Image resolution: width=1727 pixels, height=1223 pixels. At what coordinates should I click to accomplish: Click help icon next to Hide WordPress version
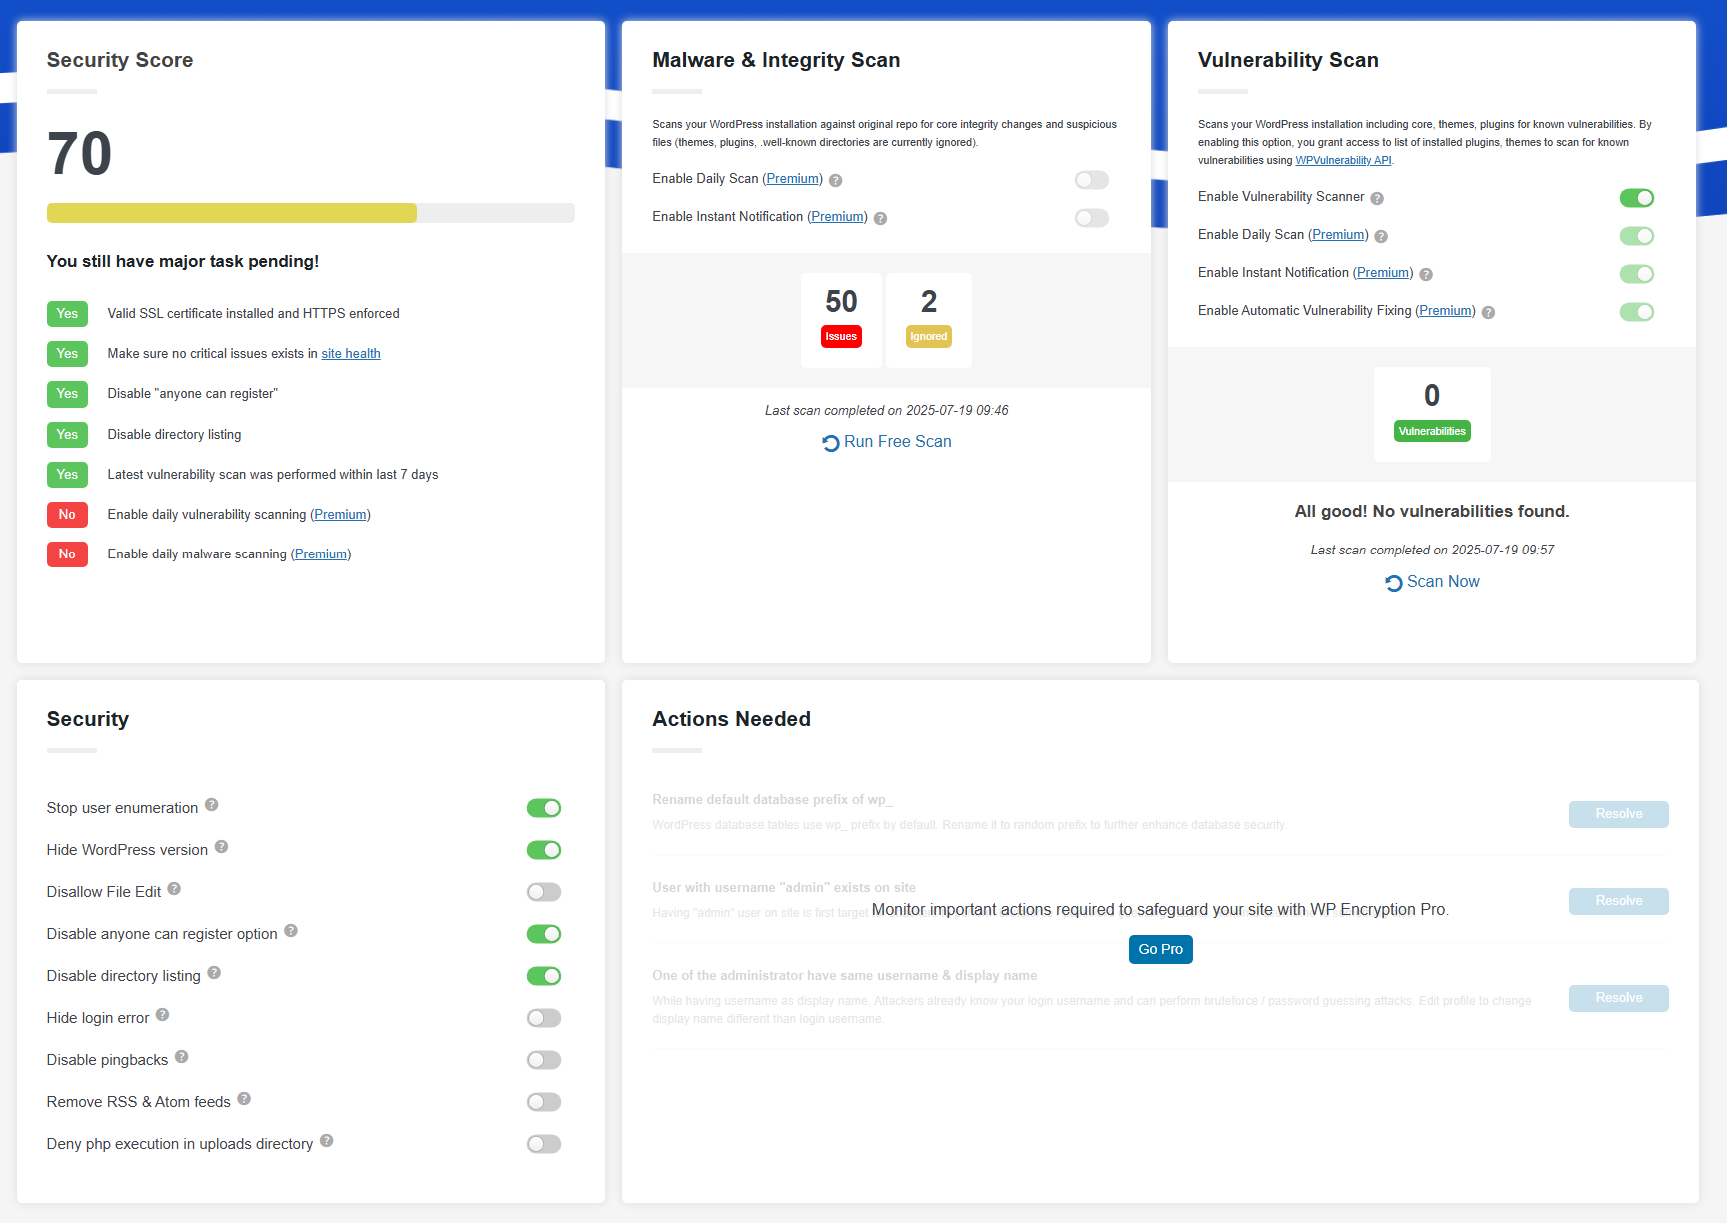222,847
